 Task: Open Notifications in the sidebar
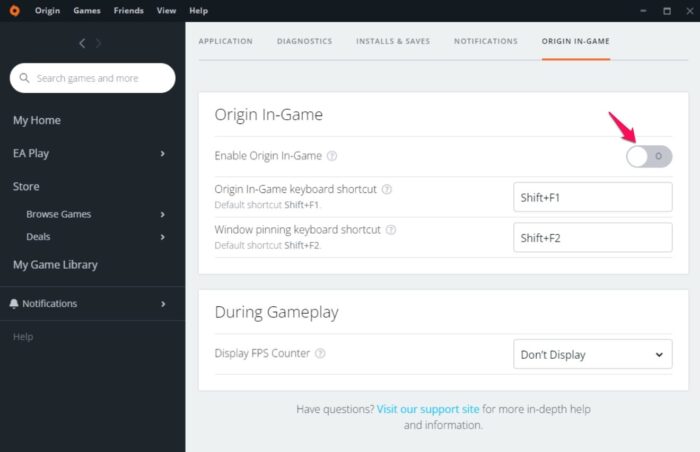50,304
